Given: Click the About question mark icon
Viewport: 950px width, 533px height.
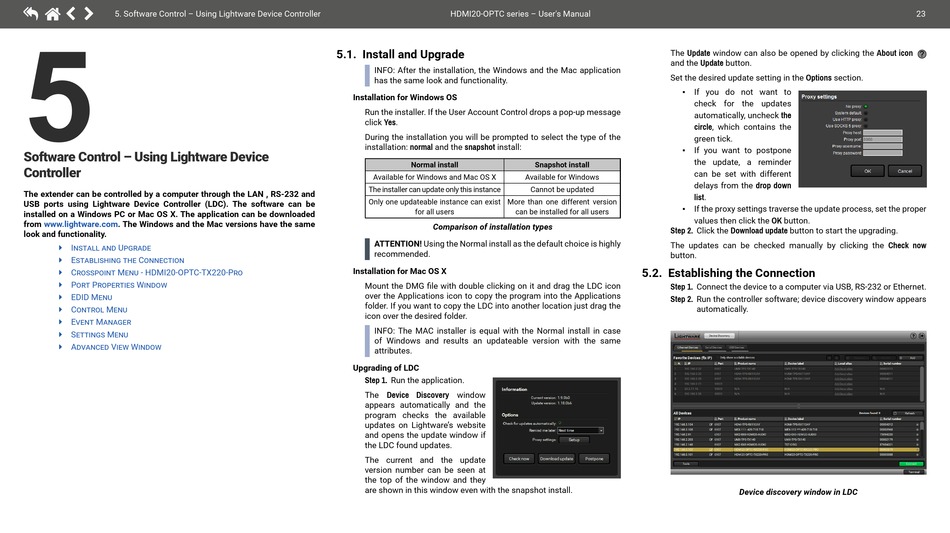Looking at the screenshot, I should point(922,54).
